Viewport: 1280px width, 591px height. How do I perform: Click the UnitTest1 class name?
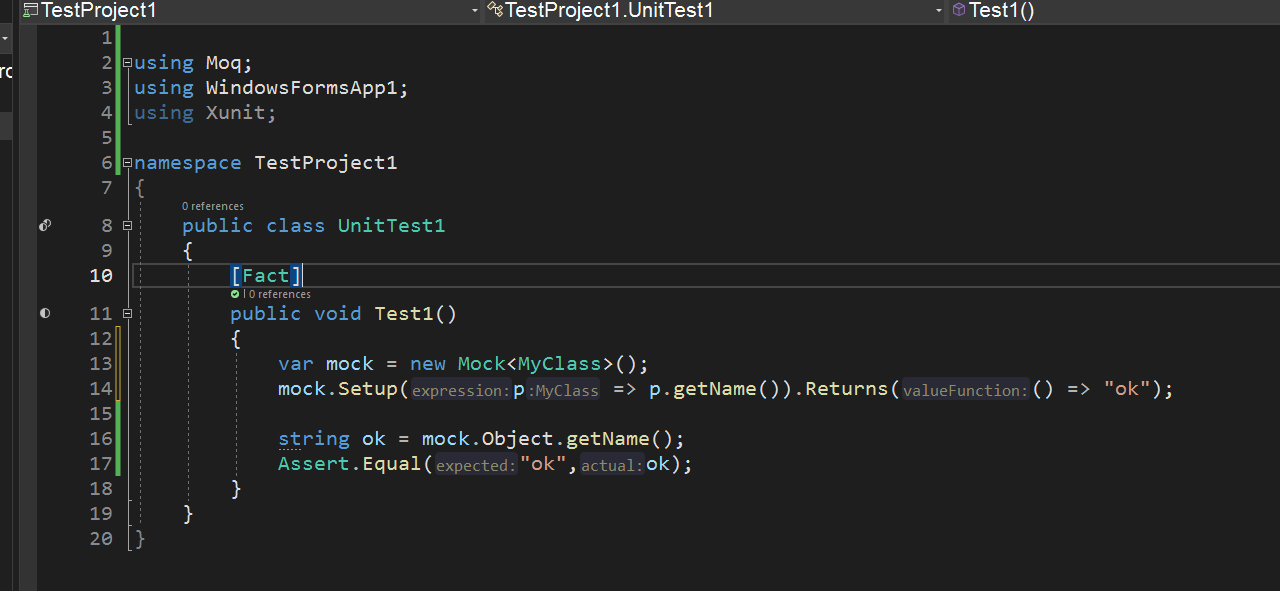pyautogui.click(x=391, y=226)
